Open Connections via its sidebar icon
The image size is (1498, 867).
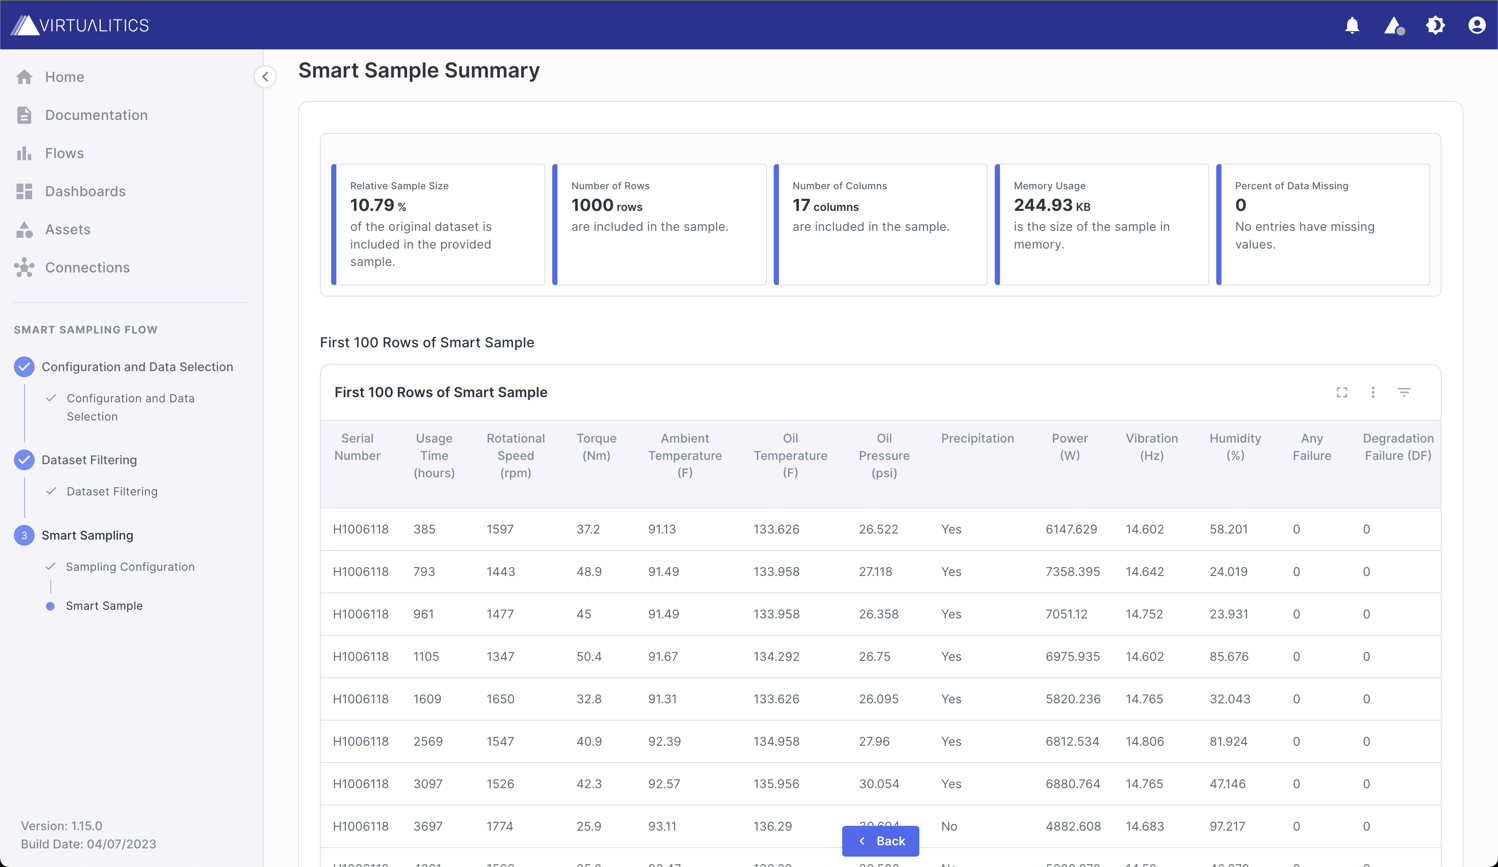click(23, 267)
